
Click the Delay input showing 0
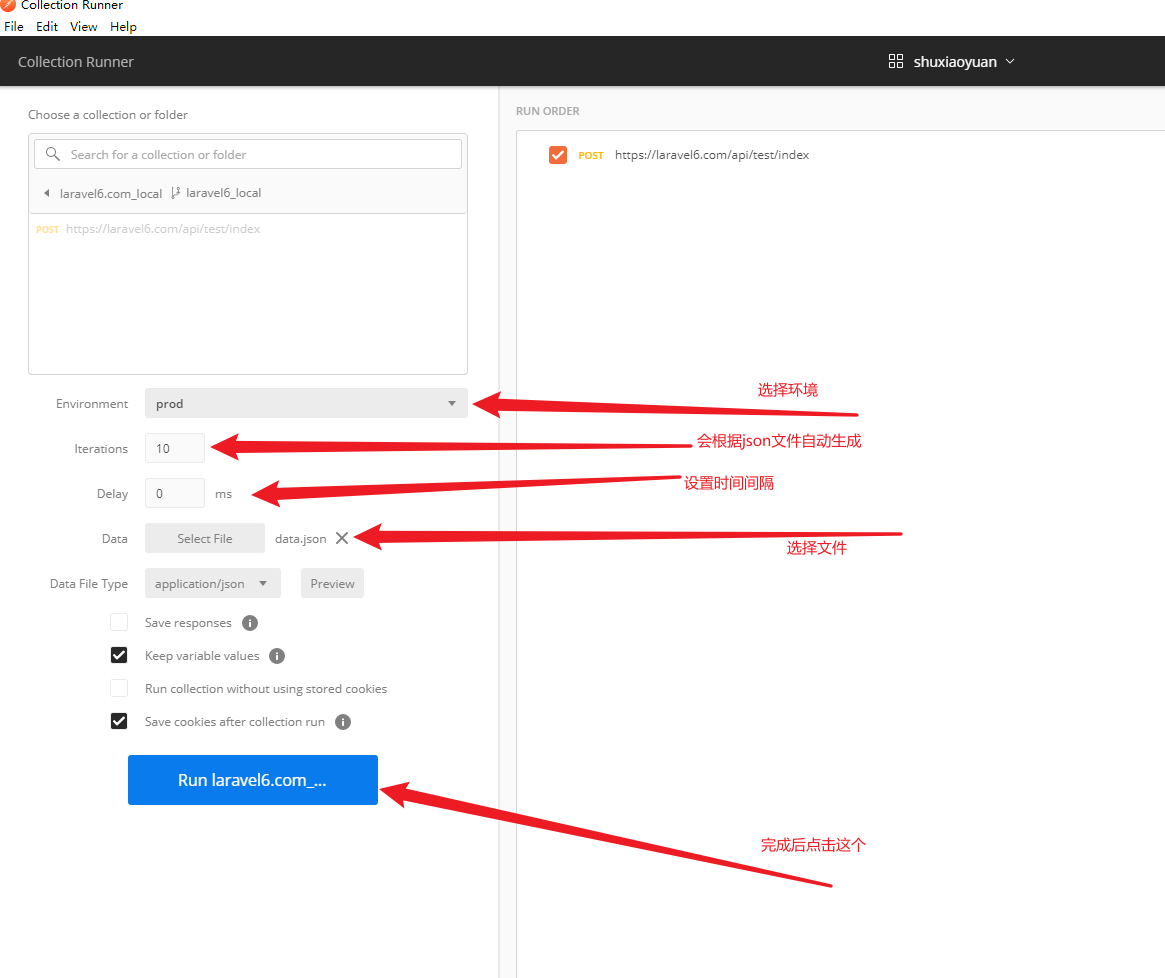[175, 493]
